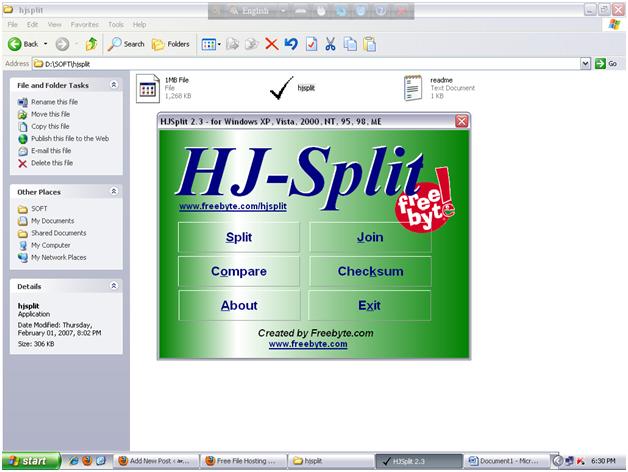628x472 pixels.
Task: Launch Internet Explorer from quick launch
Action: coord(73,461)
